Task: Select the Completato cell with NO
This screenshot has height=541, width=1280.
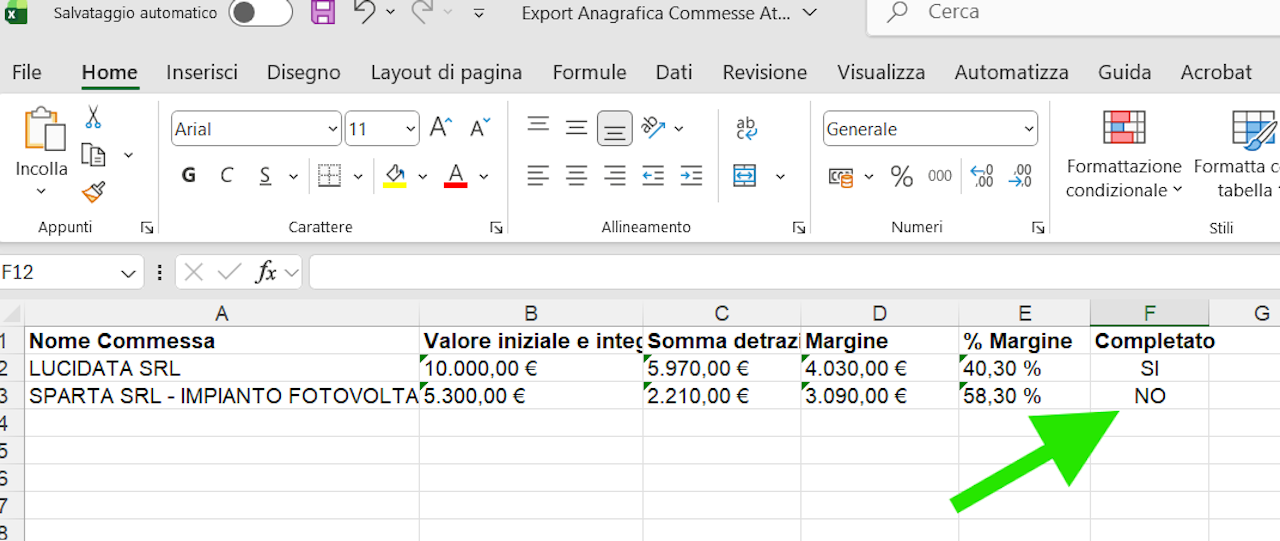Action: coord(1149,396)
